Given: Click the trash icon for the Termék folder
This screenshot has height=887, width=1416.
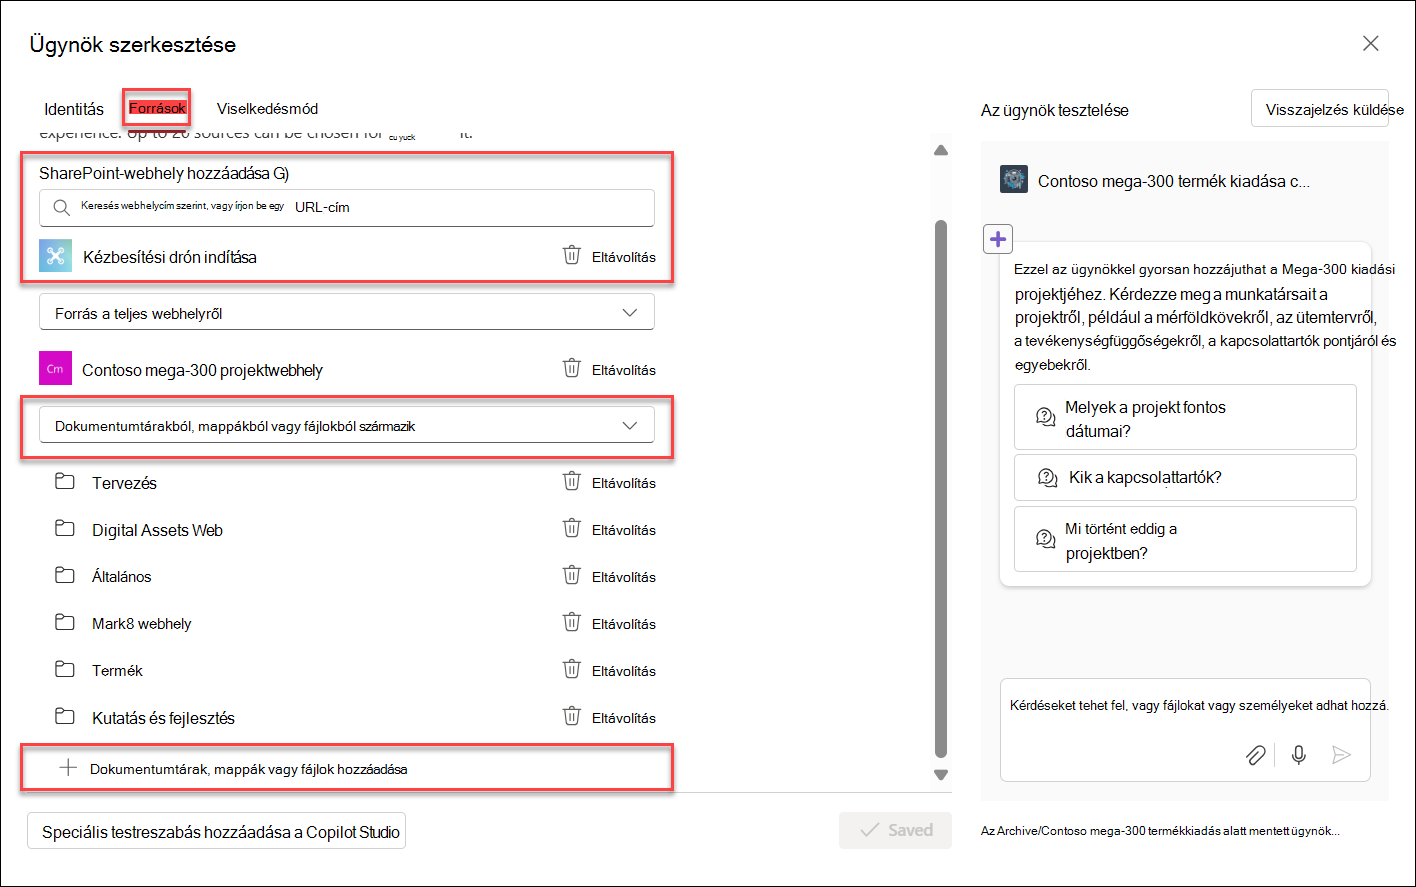Looking at the screenshot, I should [571, 669].
